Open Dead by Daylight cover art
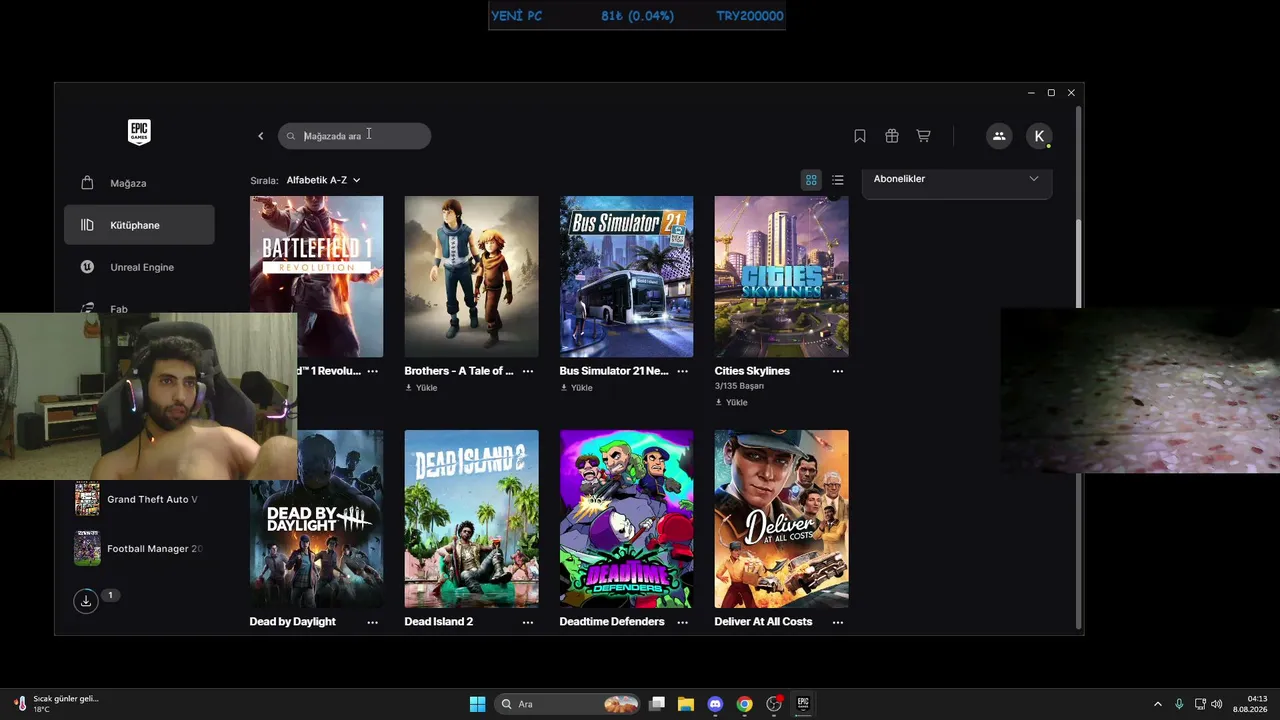The width and height of the screenshot is (1280, 720). [x=316, y=519]
